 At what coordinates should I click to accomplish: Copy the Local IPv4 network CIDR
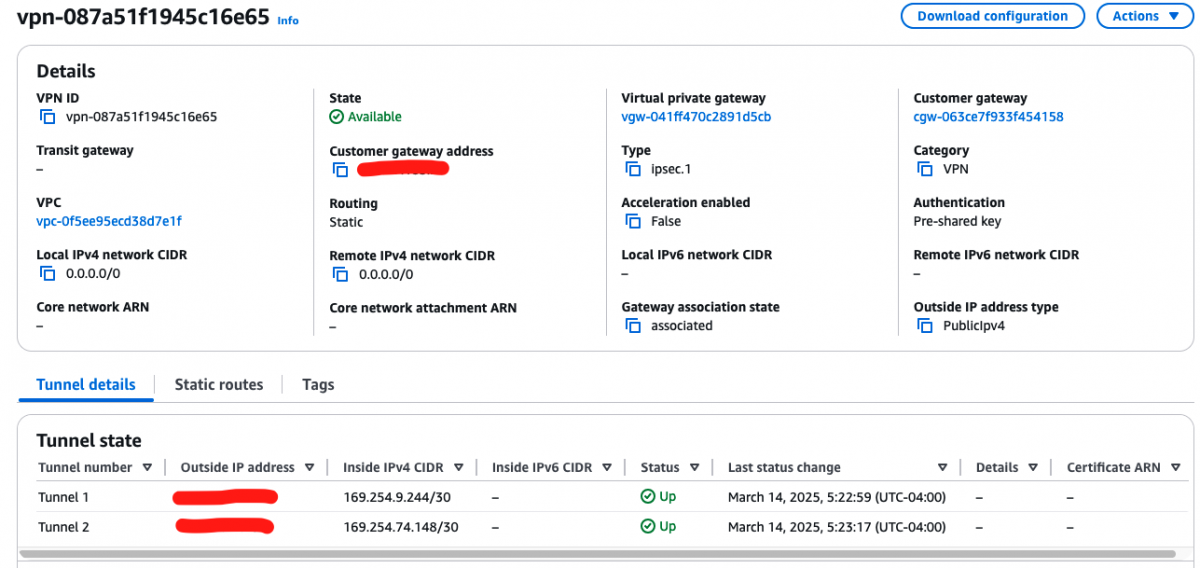[47, 274]
